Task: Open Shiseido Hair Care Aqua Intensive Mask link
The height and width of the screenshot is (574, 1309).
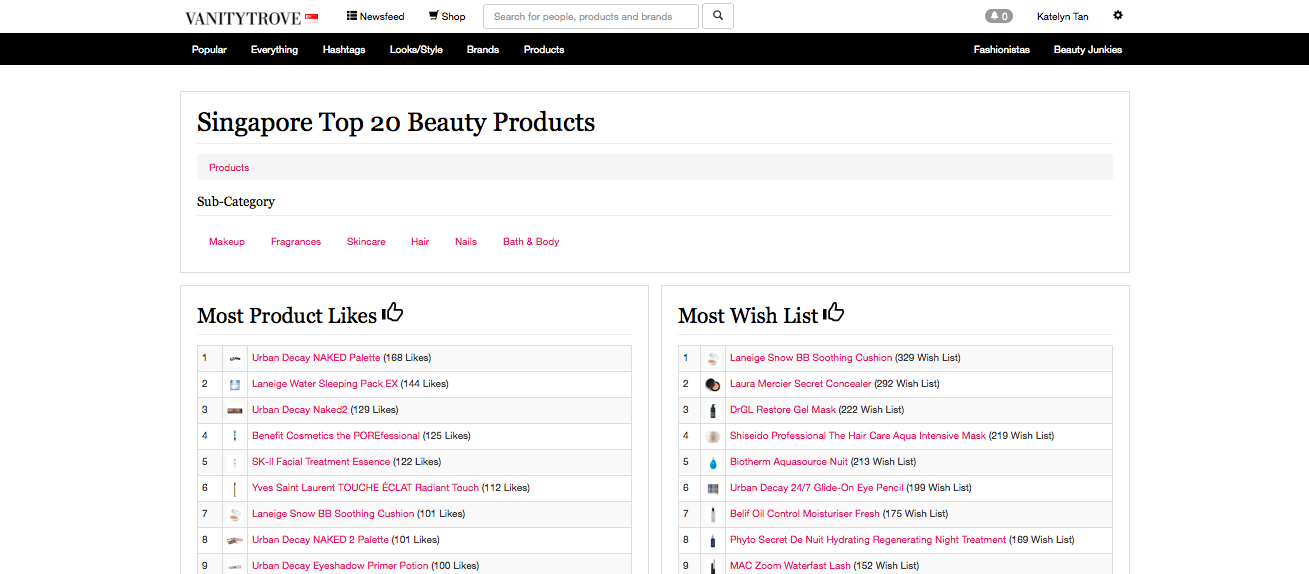Action: pyautogui.click(x=858, y=436)
